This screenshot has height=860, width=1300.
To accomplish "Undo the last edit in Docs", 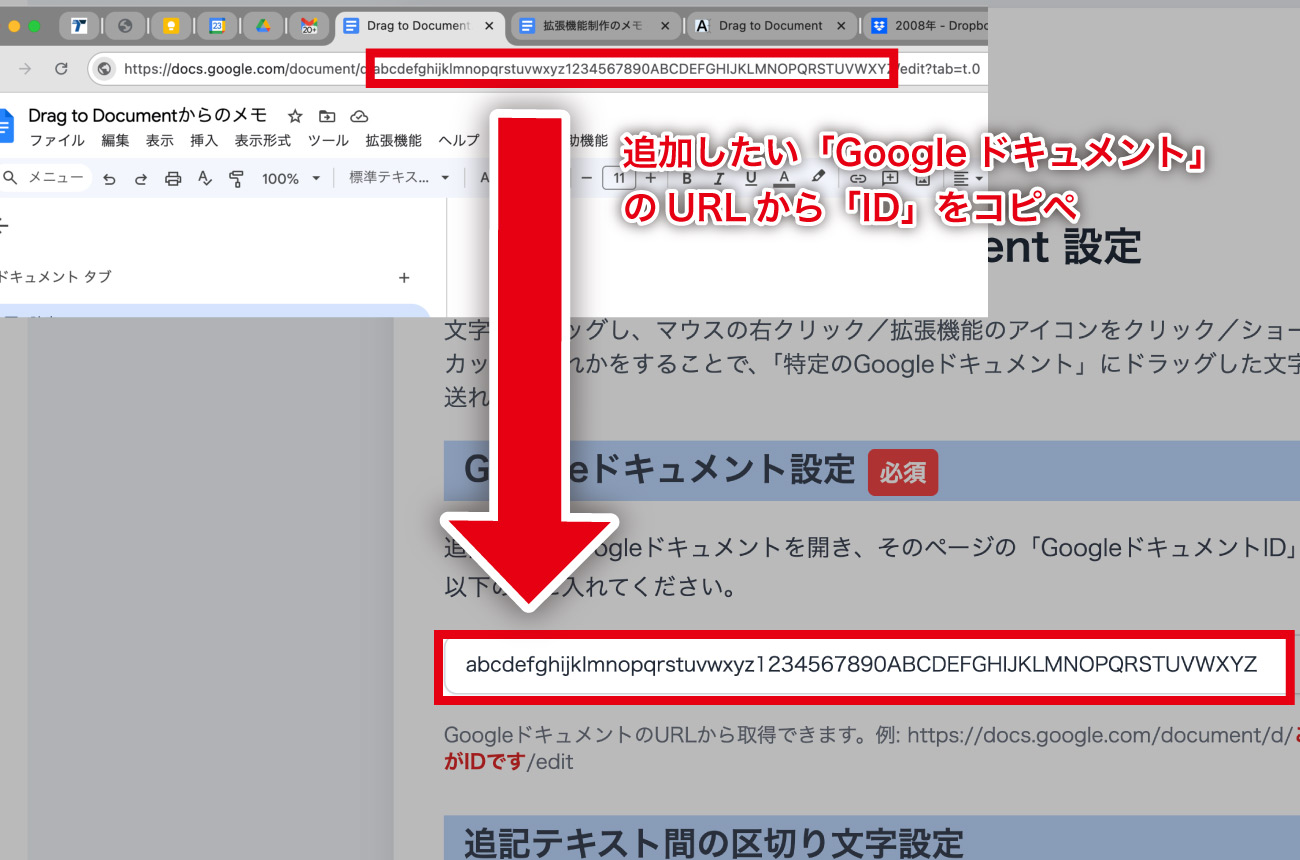I will tap(109, 179).
